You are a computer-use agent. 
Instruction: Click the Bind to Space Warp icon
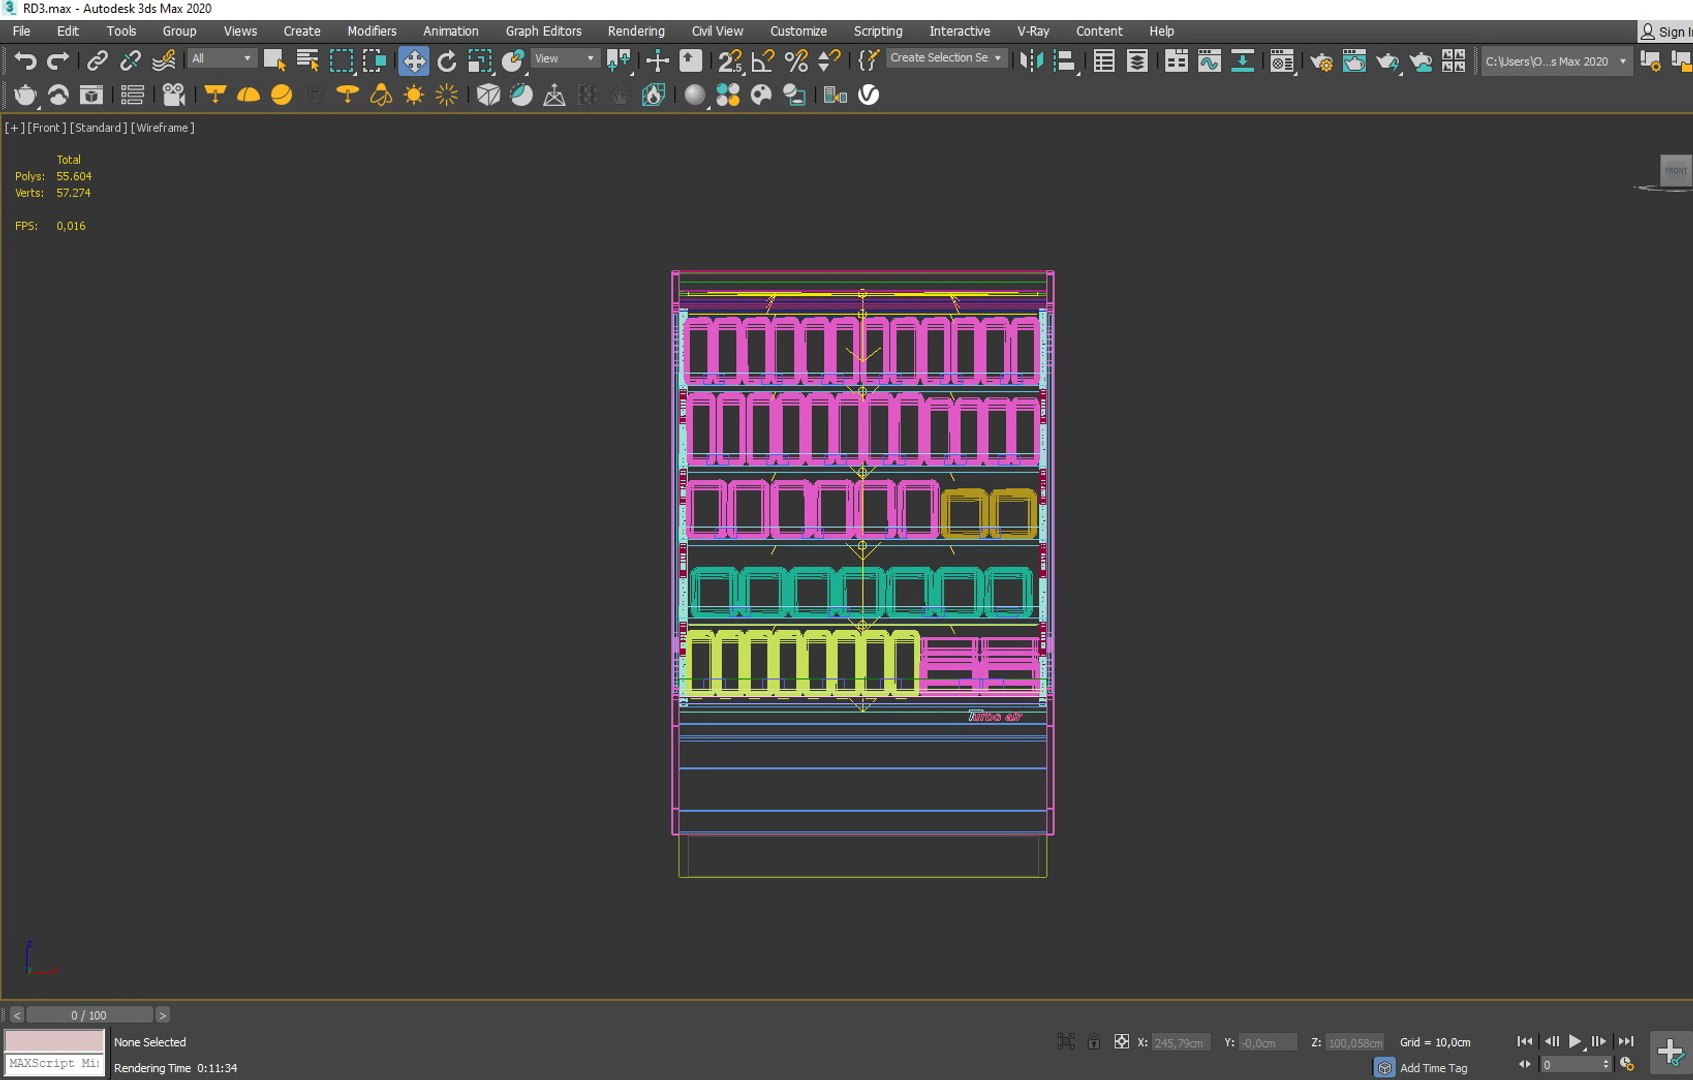point(163,61)
